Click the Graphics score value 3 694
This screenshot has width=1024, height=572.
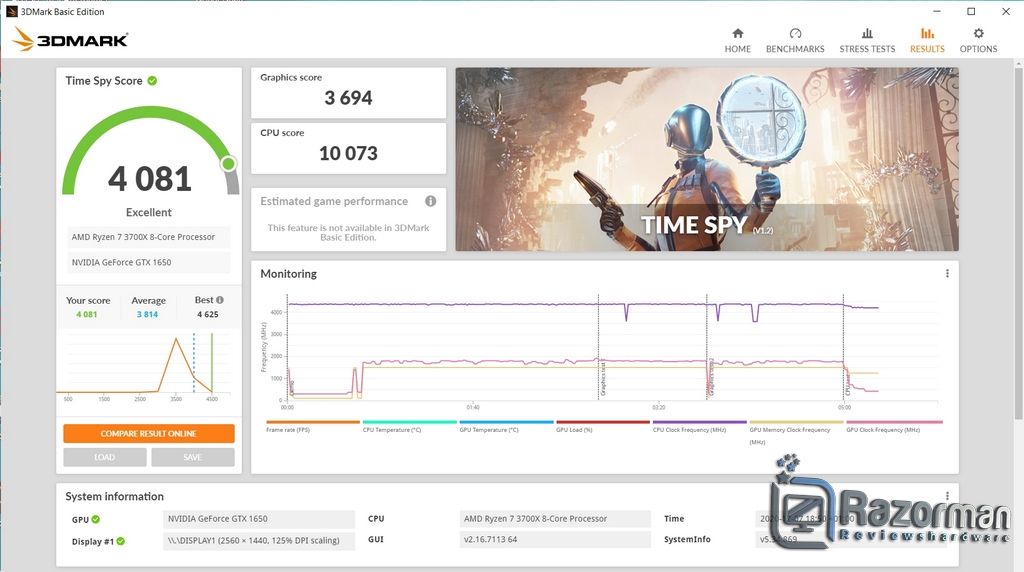[x=348, y=98]
